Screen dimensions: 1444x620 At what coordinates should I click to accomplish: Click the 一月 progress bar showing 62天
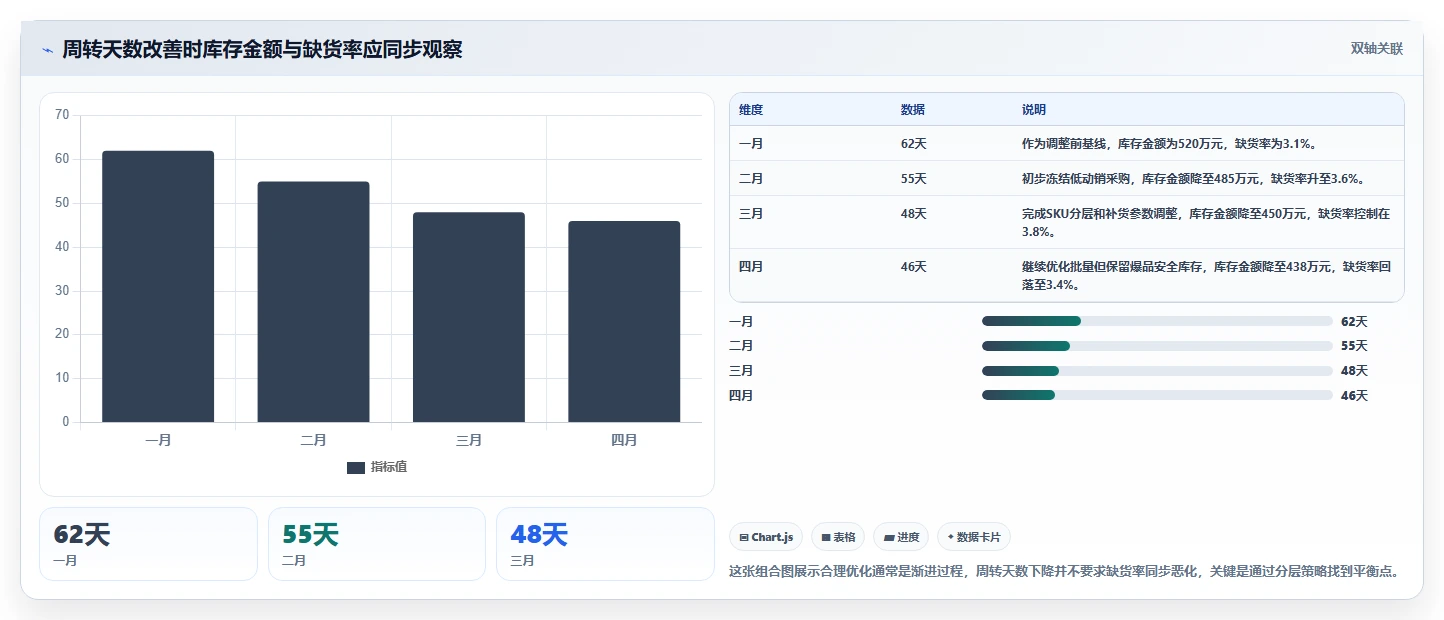1157,321
